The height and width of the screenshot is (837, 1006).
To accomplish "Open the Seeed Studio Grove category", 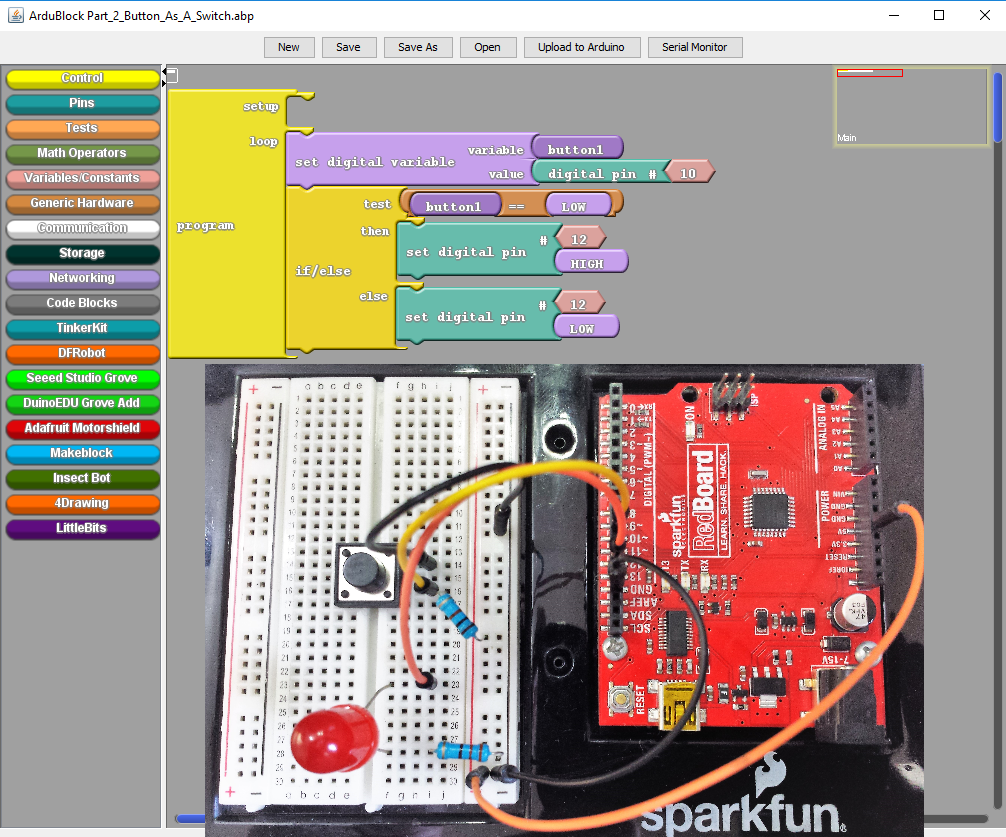I will (82, 378).
